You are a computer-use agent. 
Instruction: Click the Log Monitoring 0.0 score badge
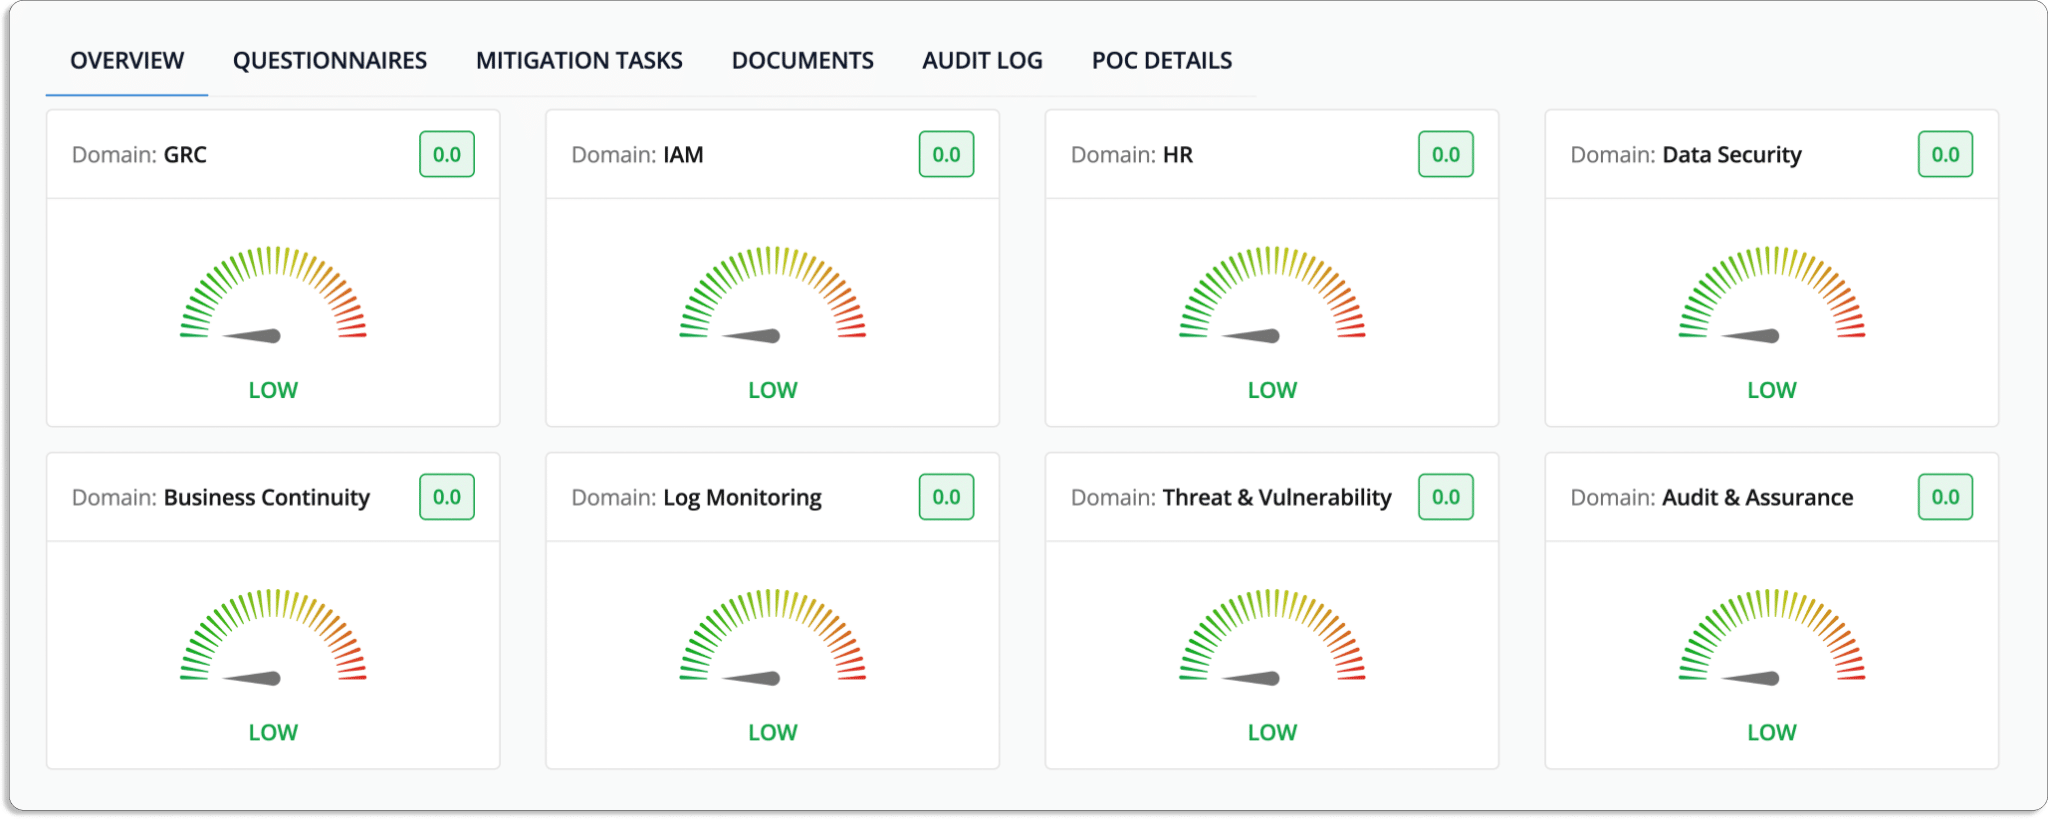946,497
